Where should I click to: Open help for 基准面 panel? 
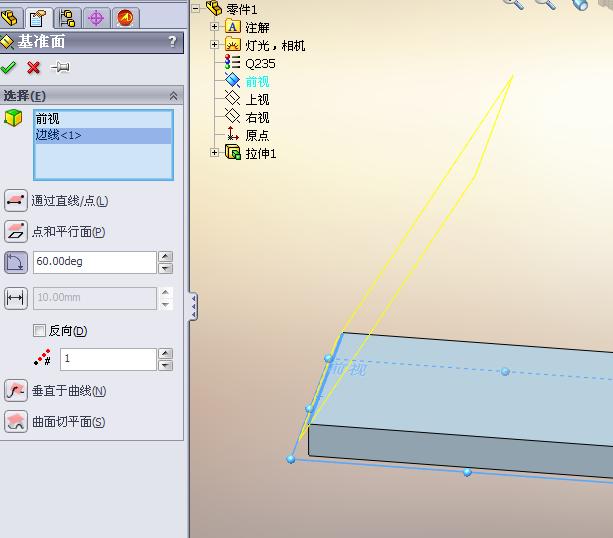[x=172, y=41]
